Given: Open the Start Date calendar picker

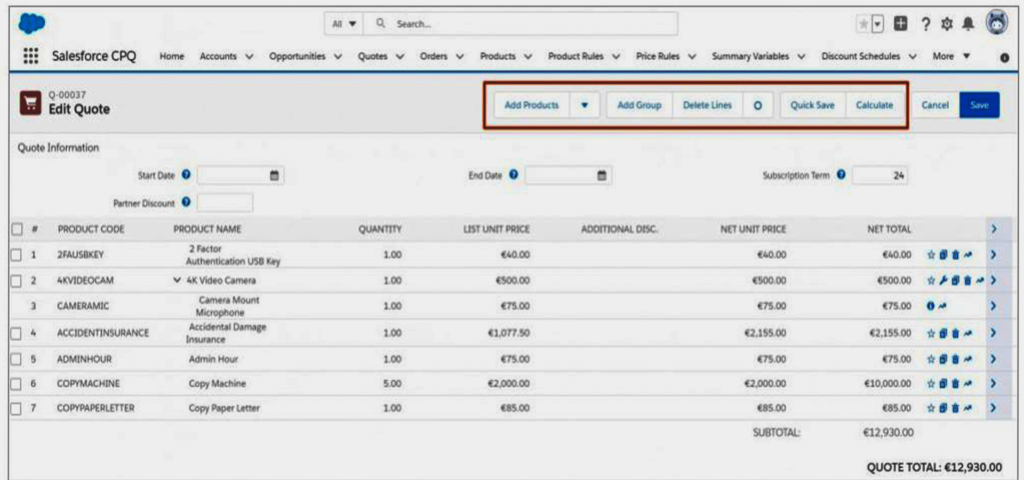Looking at the screenshot, I should point(274,175).
